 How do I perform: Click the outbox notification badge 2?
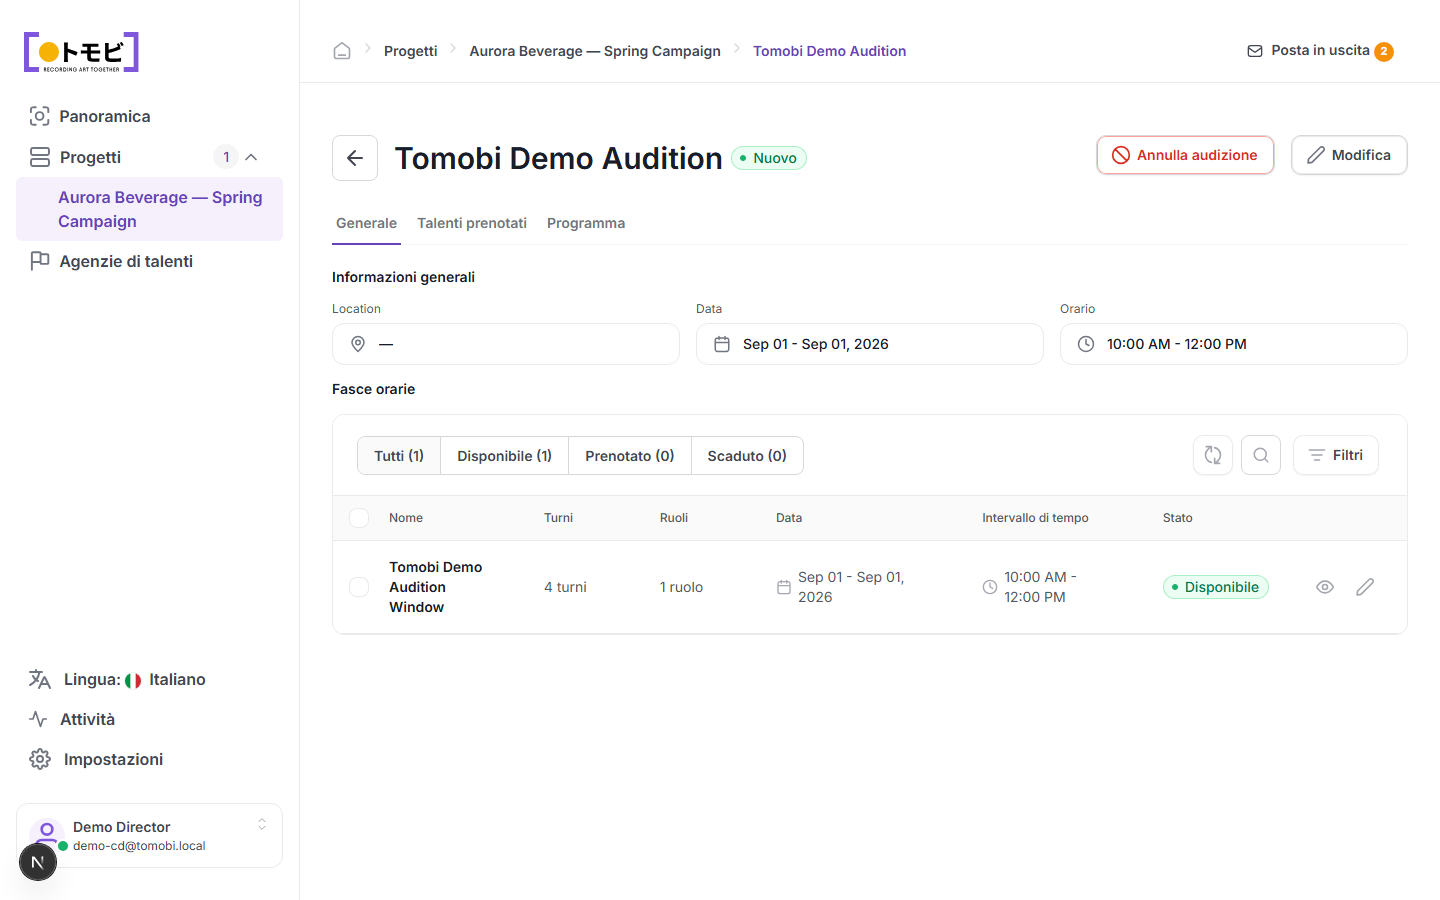coord(1384,52)
